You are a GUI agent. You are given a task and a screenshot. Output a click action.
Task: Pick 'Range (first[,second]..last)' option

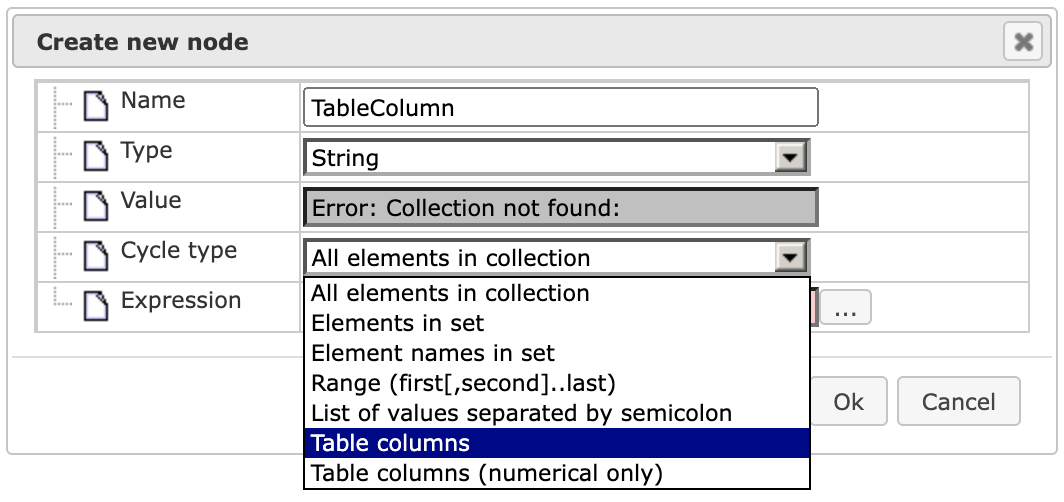pyautogui.click(x=556, y=383)
